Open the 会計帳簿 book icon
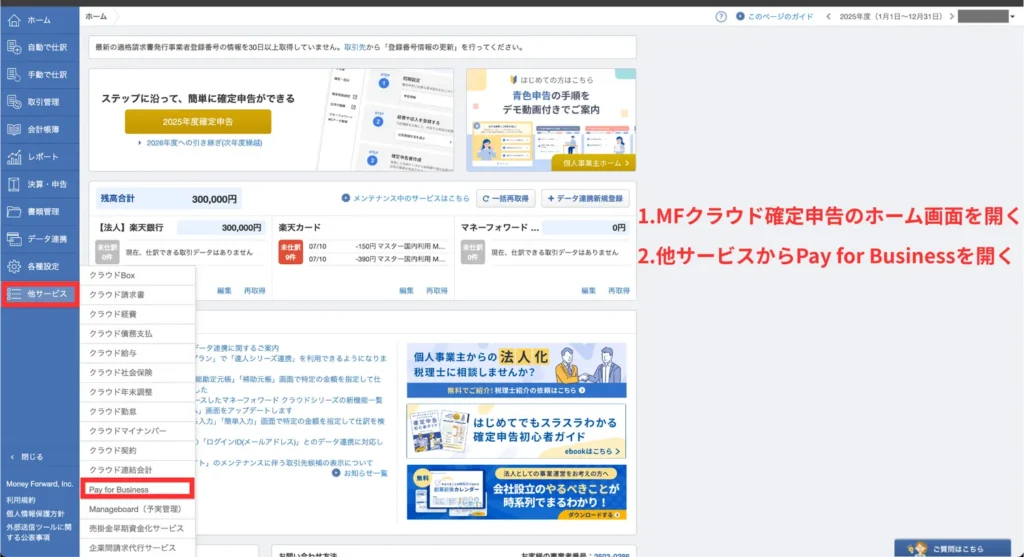The height and width of the screenshot is (557, 1024). click(x=14, y=129)
